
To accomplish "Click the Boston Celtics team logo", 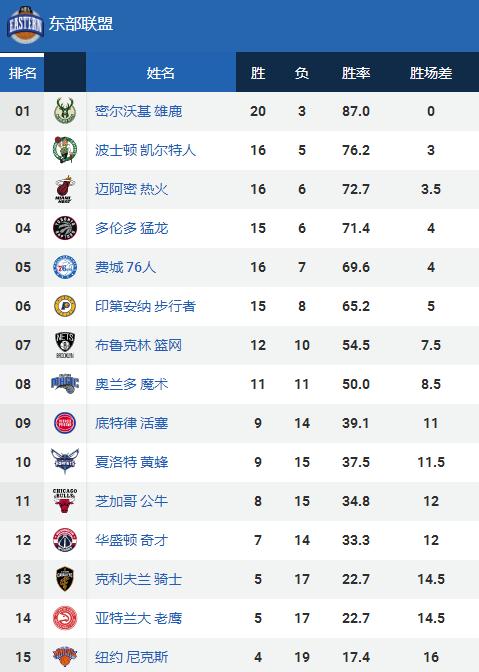I will point(65,150).
